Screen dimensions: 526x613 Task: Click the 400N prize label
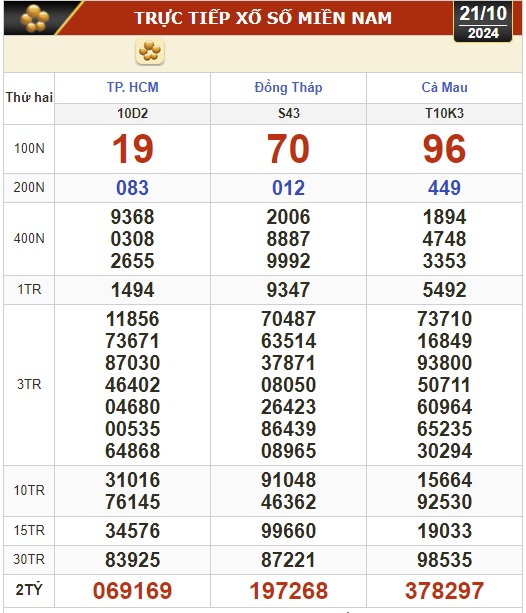pos(29,238)
